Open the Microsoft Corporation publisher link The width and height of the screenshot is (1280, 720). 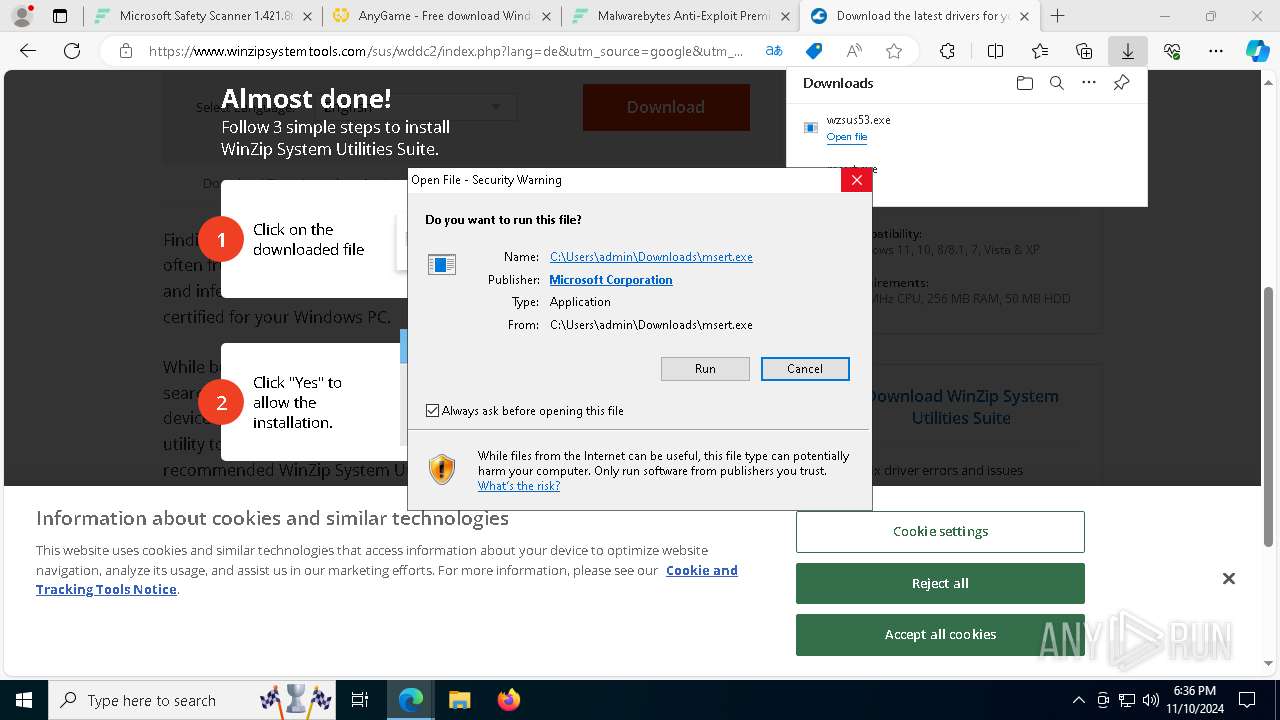click(x=611, y=280)
